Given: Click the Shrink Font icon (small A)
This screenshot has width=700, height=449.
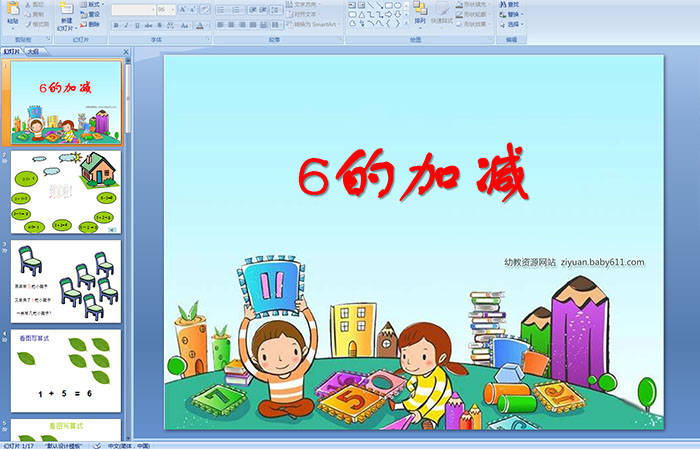Looking at the screenshot, I should (x=193, y=10).
